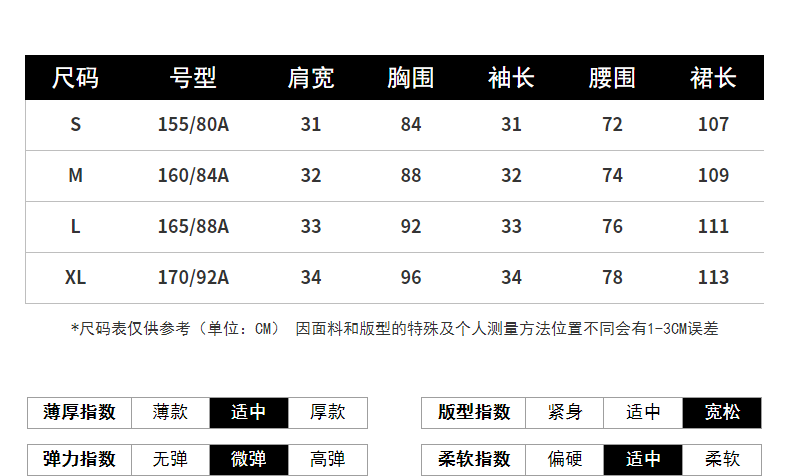
Task: Click the XL size row label
Action: click(x=75, y=277)
